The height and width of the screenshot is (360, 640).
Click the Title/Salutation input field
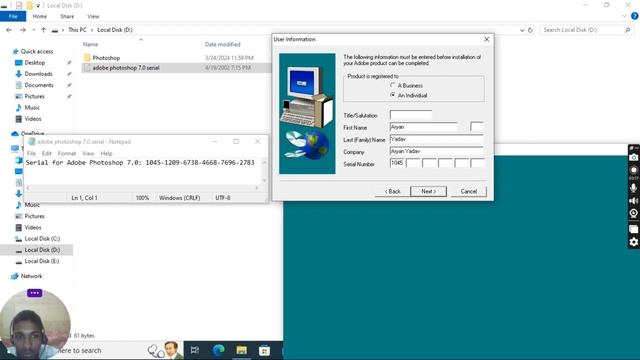click(411, 115)
